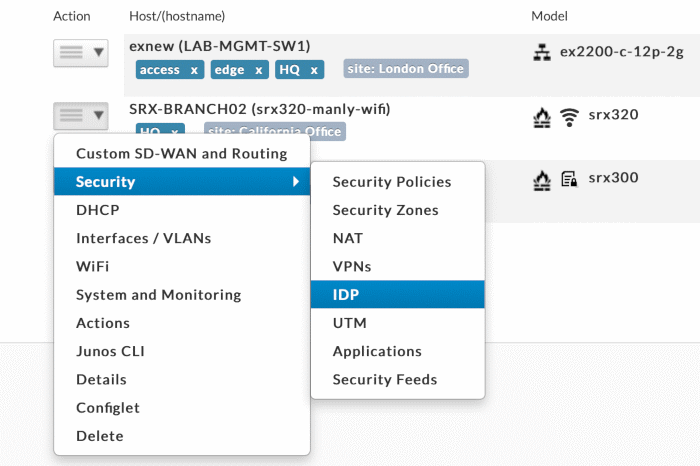This screenshot has height=466, width=700.
Task: Choose Security Policies in the submenu
Action: tap(392, 182)
